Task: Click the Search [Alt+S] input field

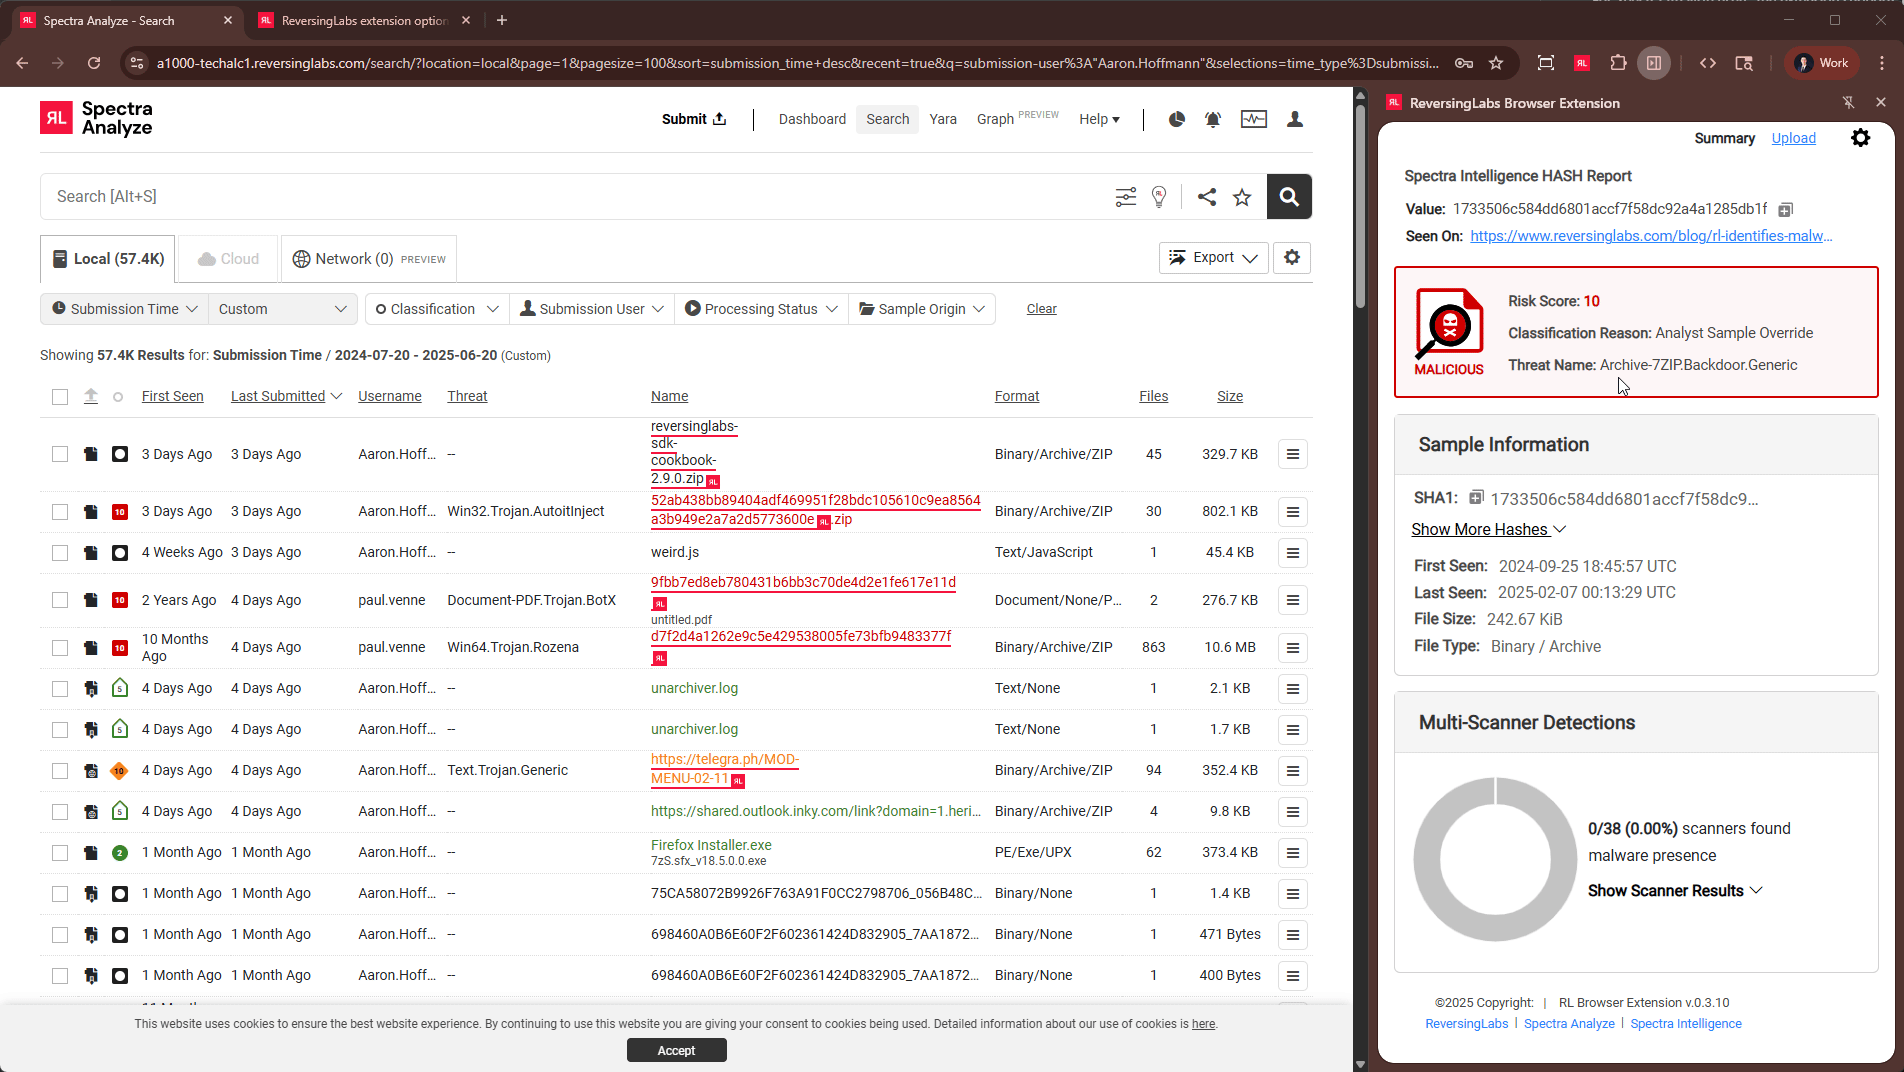Action: (x=575, y=197)
